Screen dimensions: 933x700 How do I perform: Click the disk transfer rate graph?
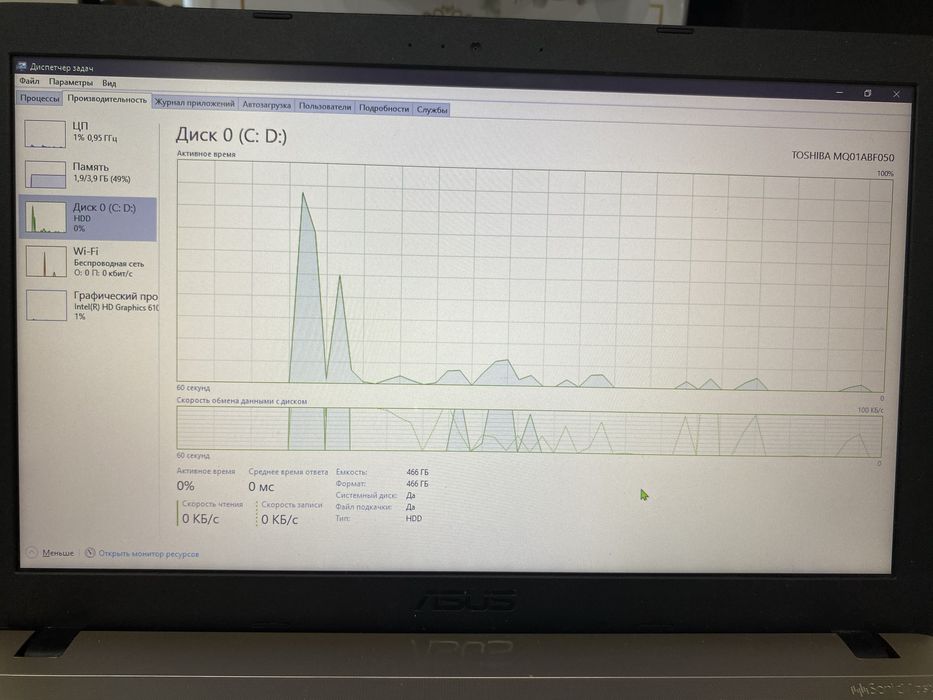point(530,432)
